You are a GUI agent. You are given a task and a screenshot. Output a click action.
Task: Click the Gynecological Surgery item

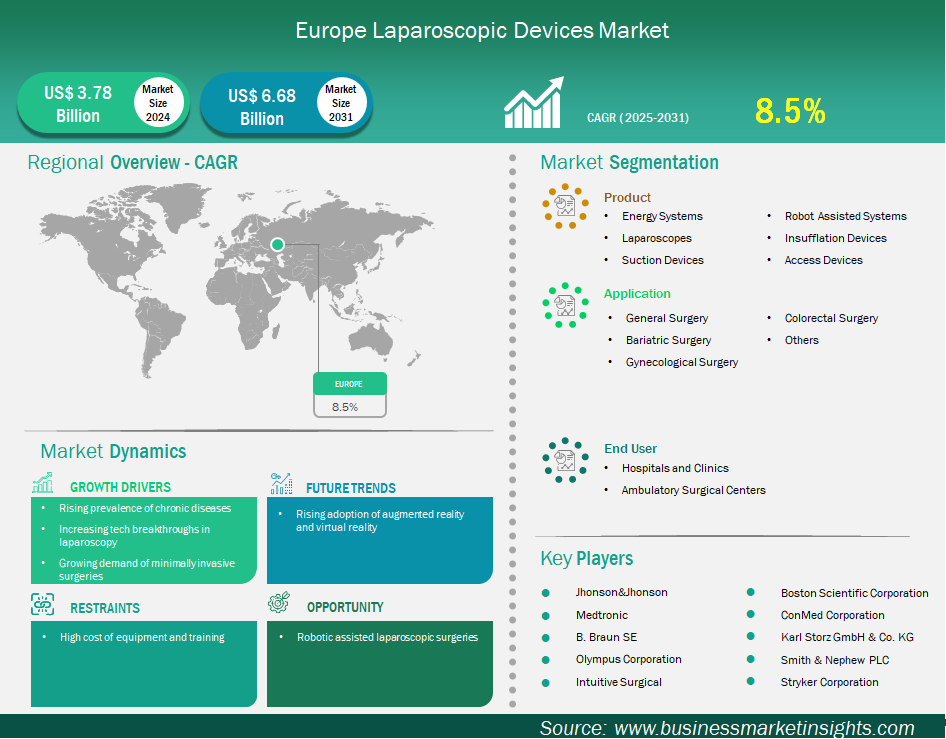pyautogui.click(x=682, y=362)
